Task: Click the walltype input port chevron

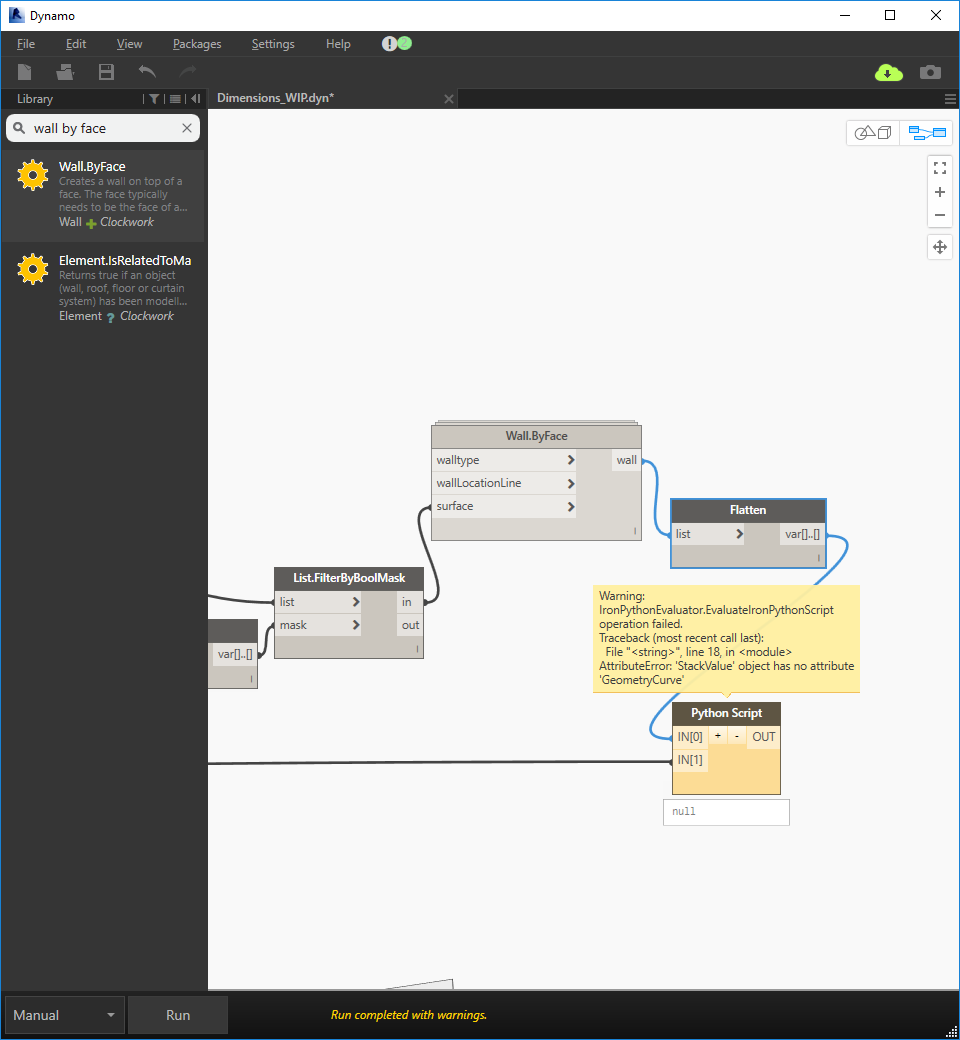Action: click(571, 460)
